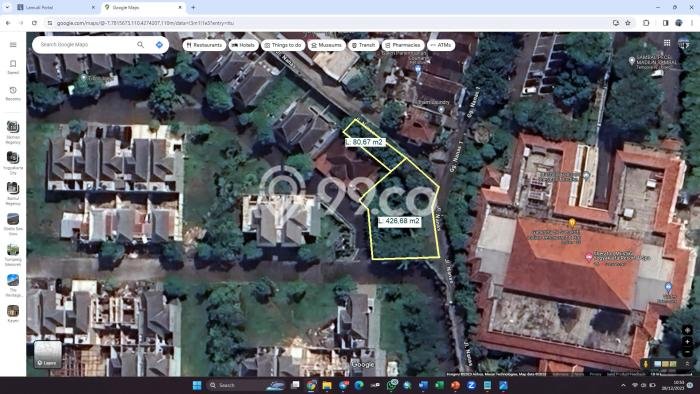Open the Recents panel
Screen dimensions: 700x394
point(13,93)
